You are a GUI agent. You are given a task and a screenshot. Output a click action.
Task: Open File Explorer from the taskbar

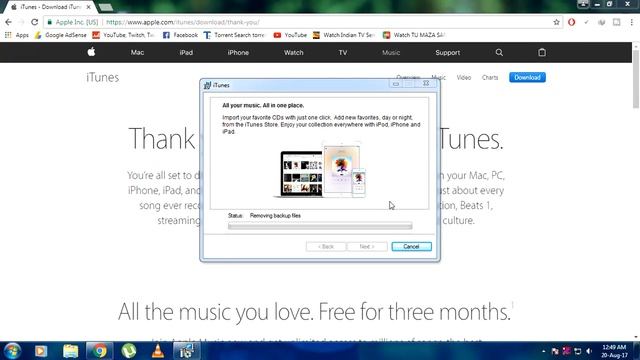[x=70, y=351]
